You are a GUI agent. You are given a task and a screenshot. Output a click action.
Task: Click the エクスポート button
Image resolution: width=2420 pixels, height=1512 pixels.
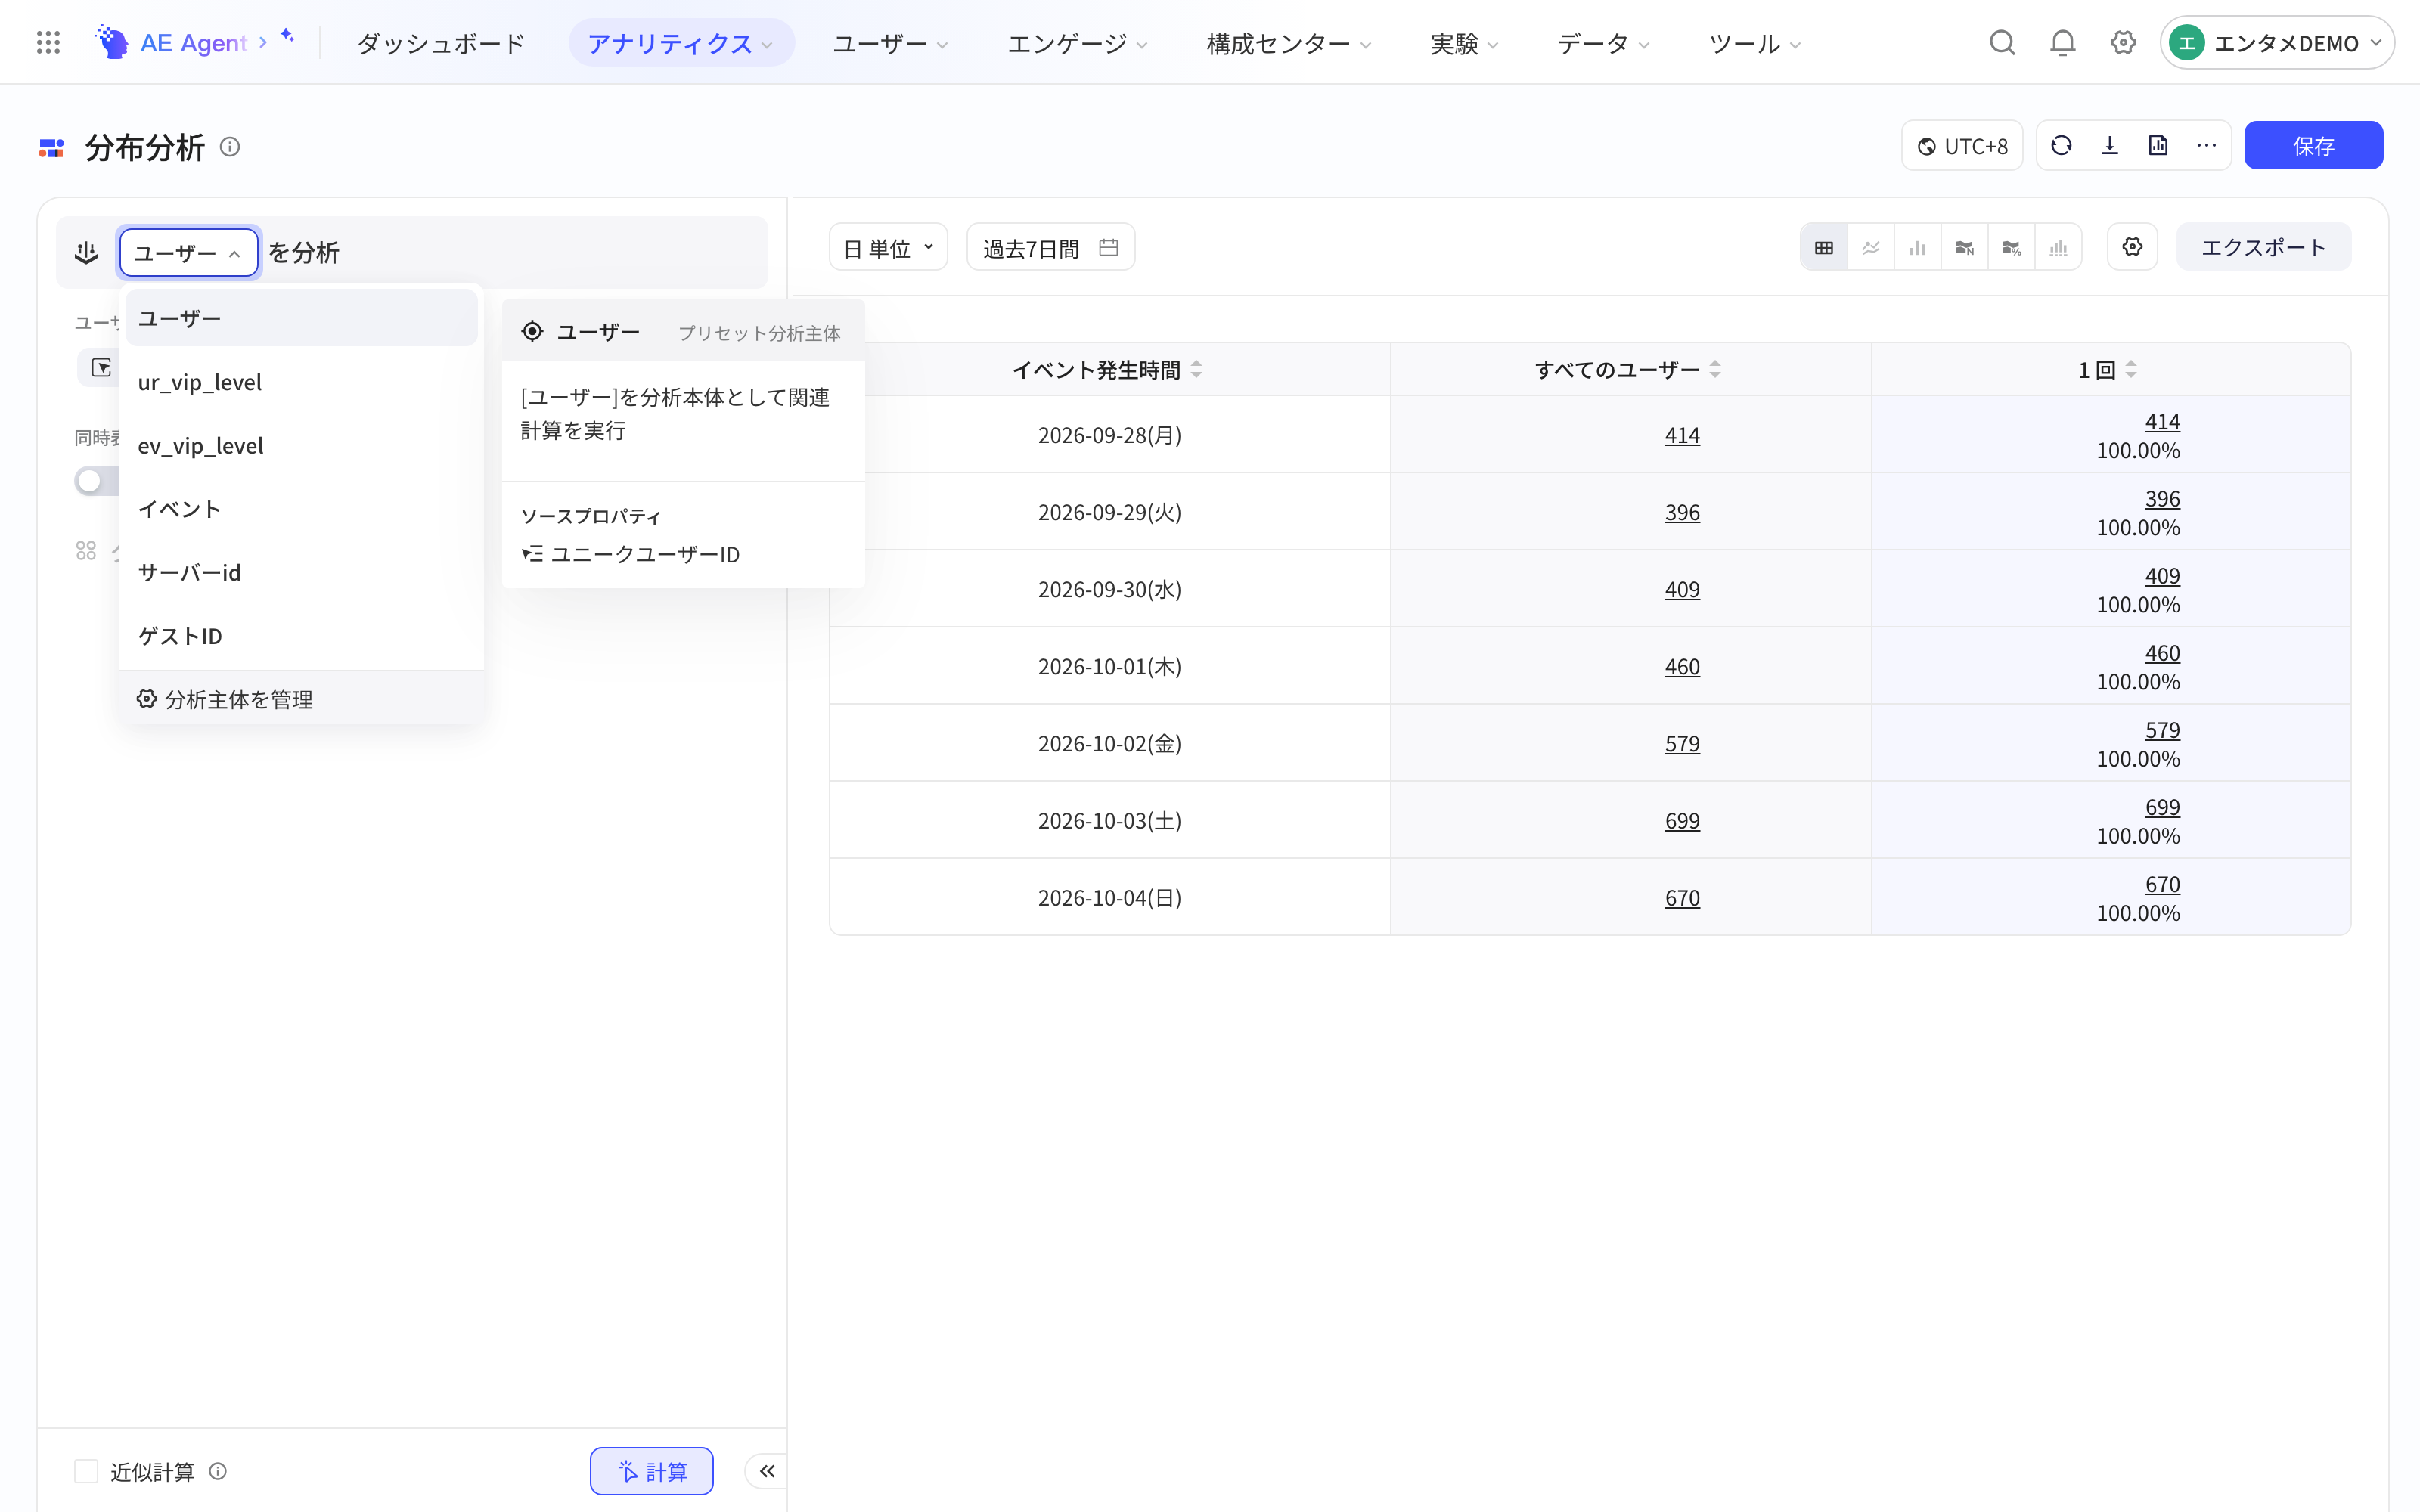[2263, 247]
